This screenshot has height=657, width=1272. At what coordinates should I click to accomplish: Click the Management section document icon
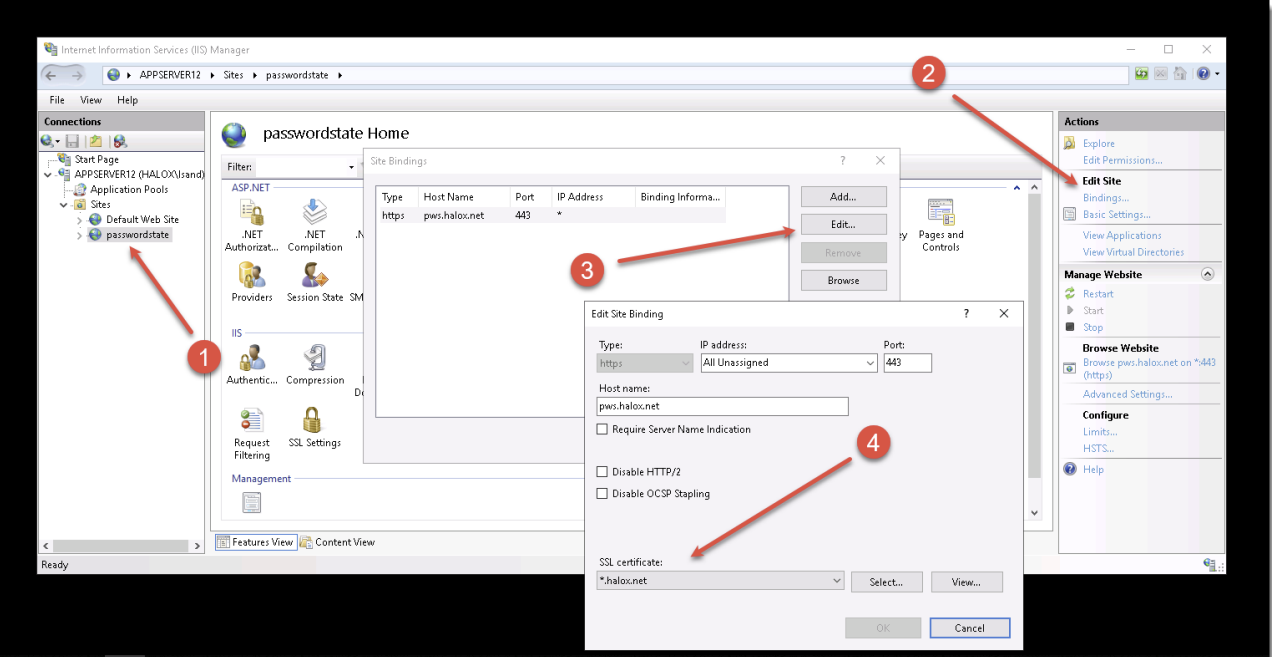pos(252,503)
